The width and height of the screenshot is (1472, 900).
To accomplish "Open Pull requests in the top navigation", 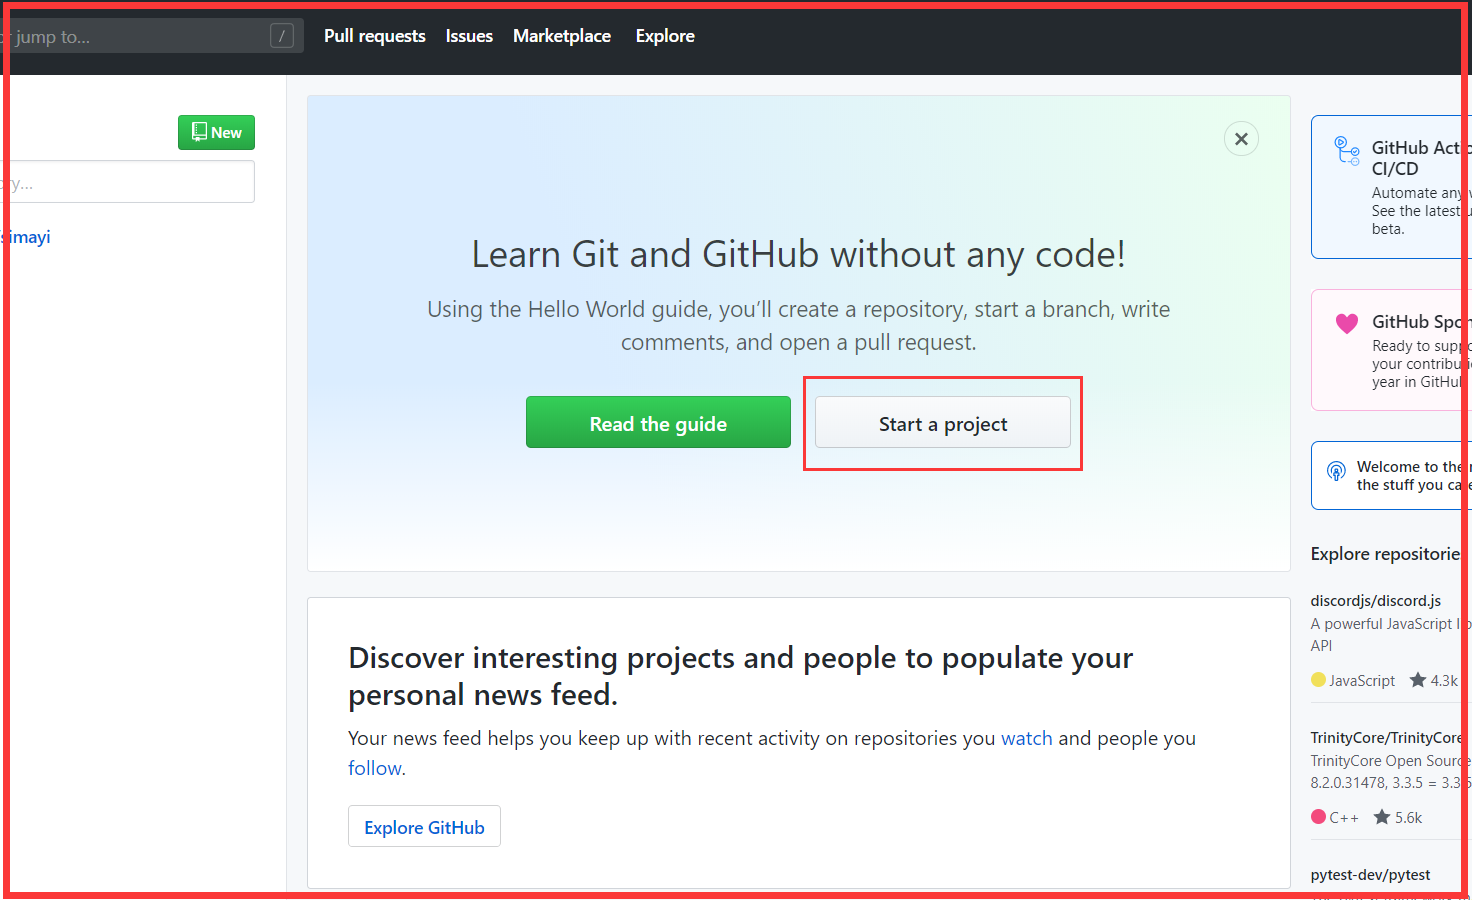I will (x=374, y=36).
